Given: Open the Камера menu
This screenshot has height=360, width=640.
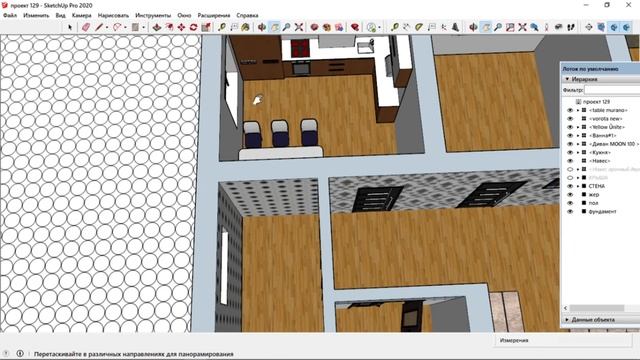Looking at the screenshot, I should tap(82, 15).
